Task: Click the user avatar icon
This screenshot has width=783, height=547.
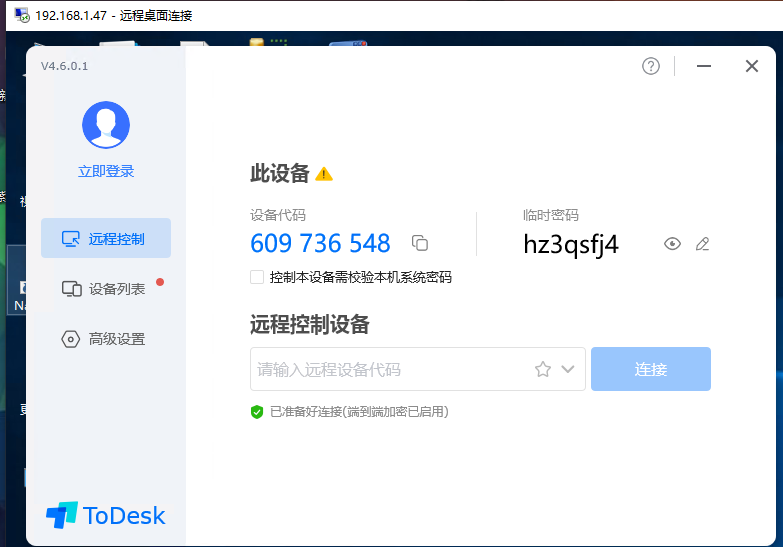Action: [106, 124]
